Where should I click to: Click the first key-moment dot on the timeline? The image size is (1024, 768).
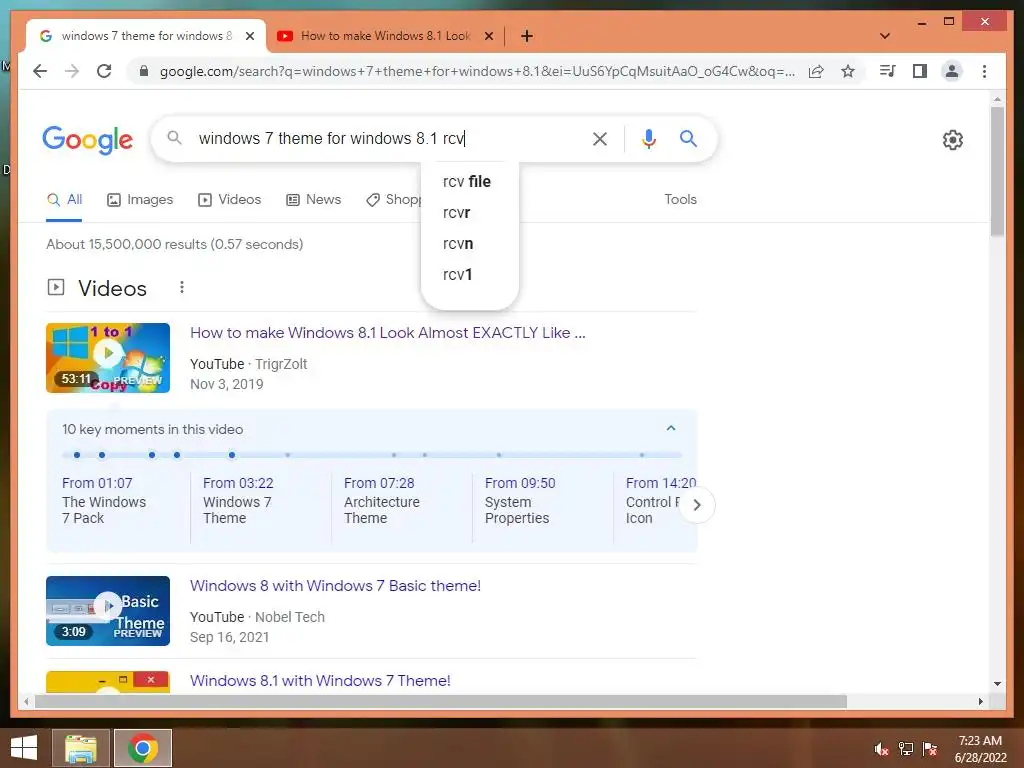coord(77,455)
